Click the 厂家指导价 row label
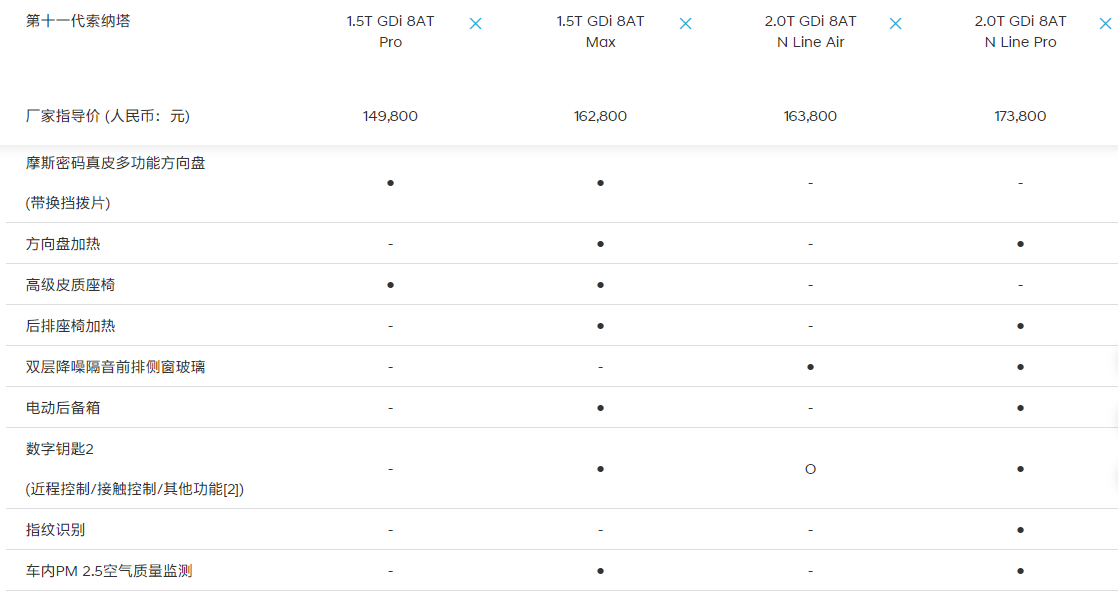 108,116
